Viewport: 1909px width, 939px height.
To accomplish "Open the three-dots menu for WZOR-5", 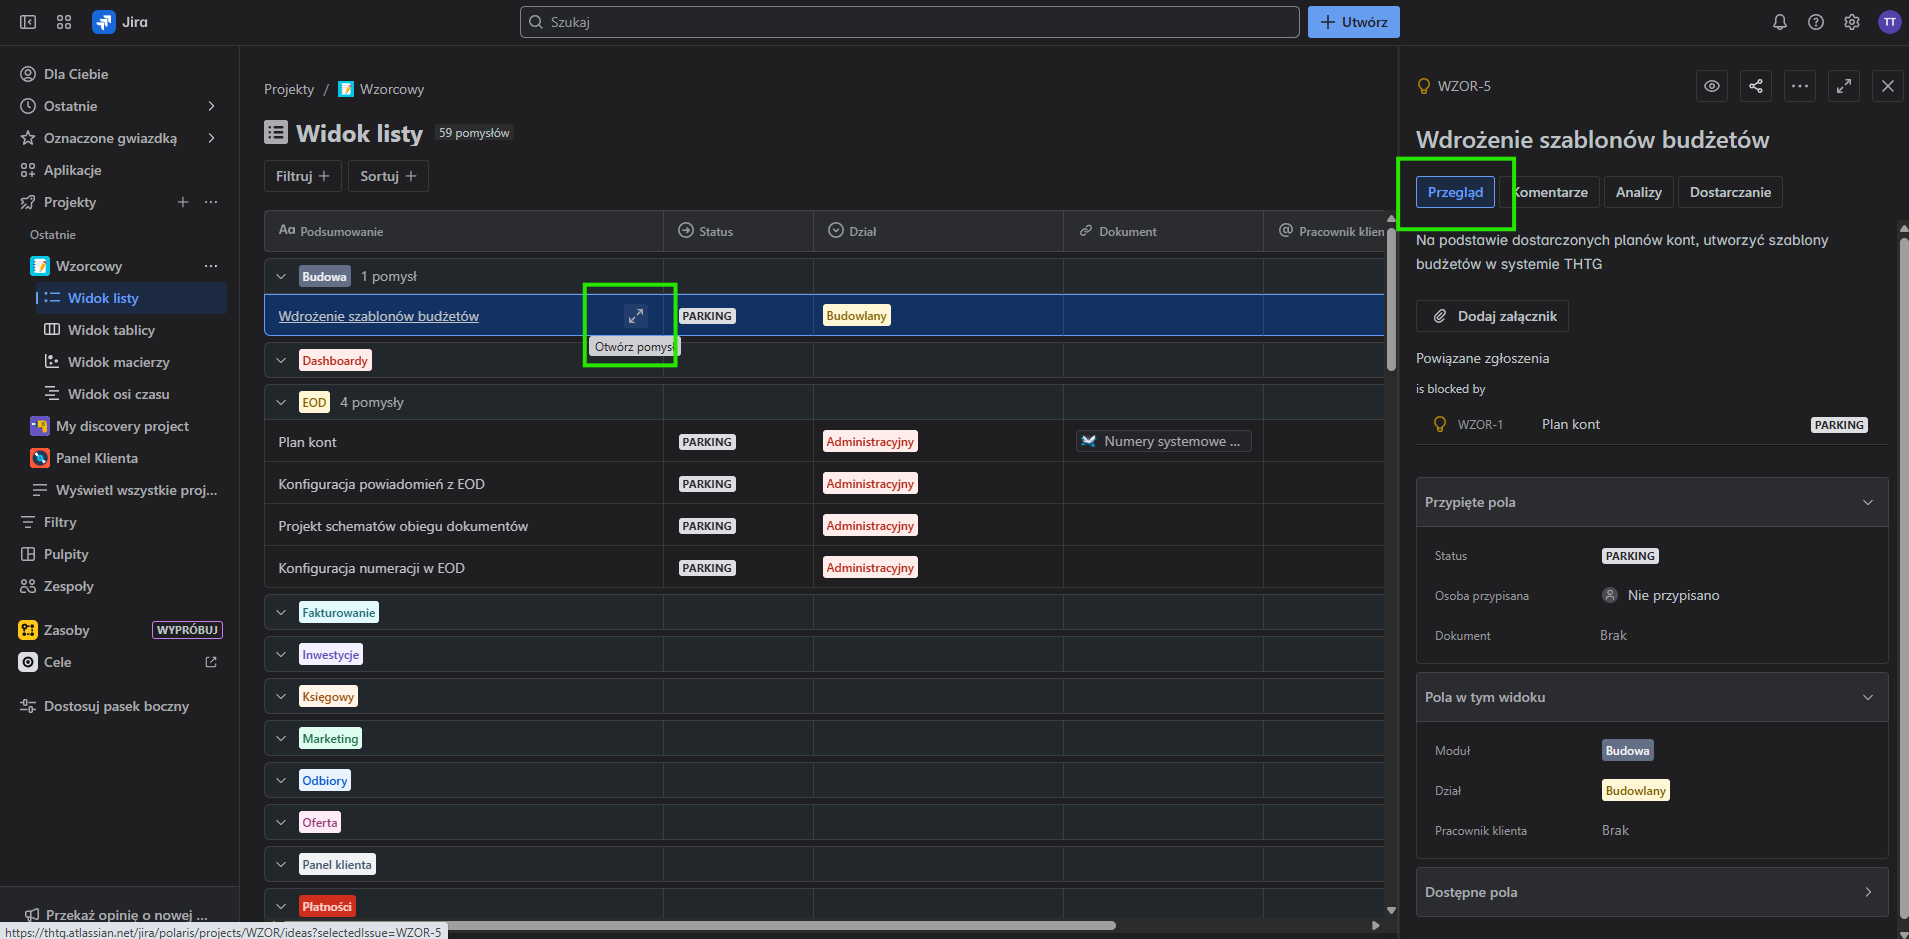I will (1800, 86).
